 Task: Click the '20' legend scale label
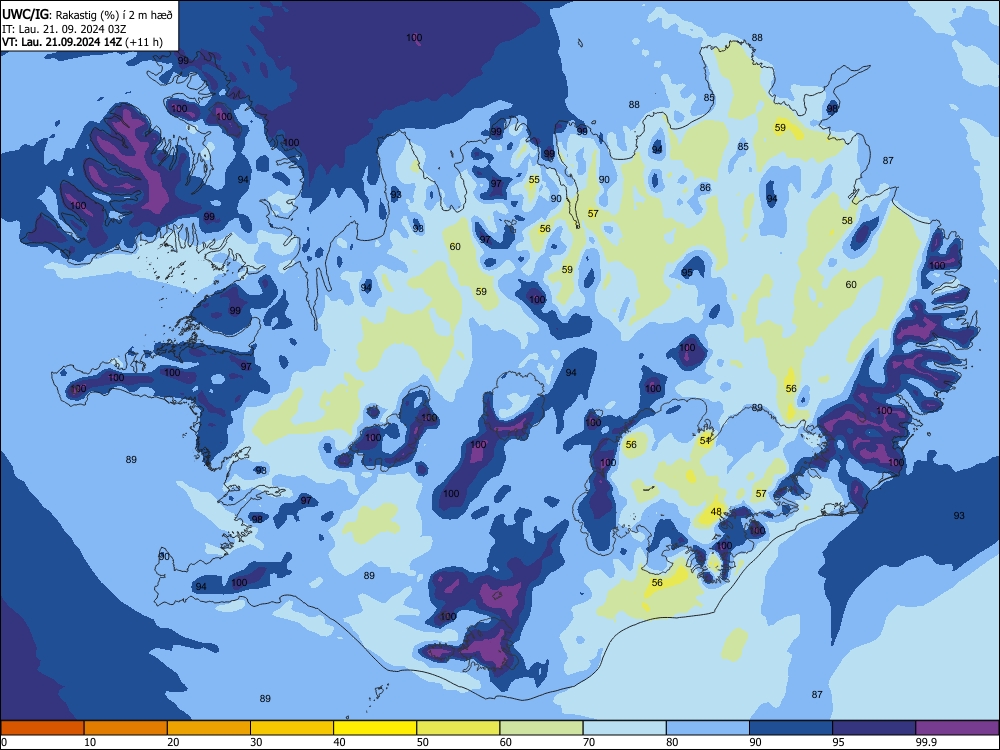click(173, 742)
